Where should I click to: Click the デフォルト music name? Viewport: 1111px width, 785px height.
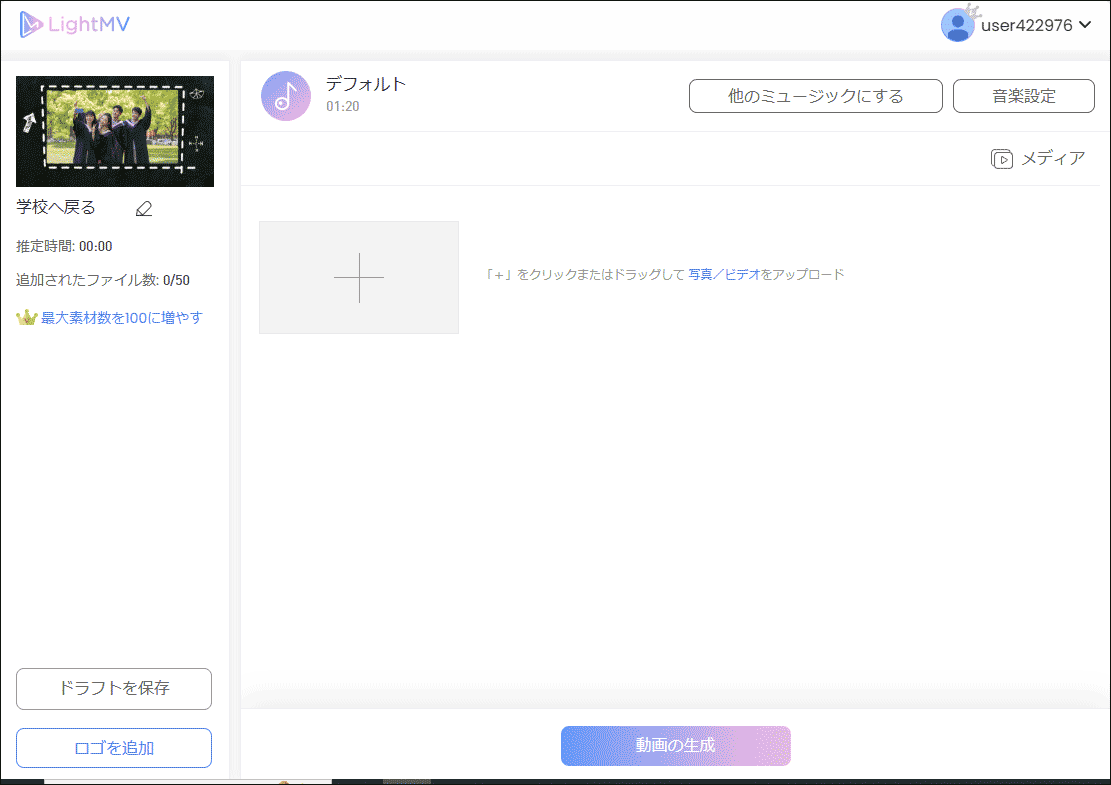(x=366, y=84)
